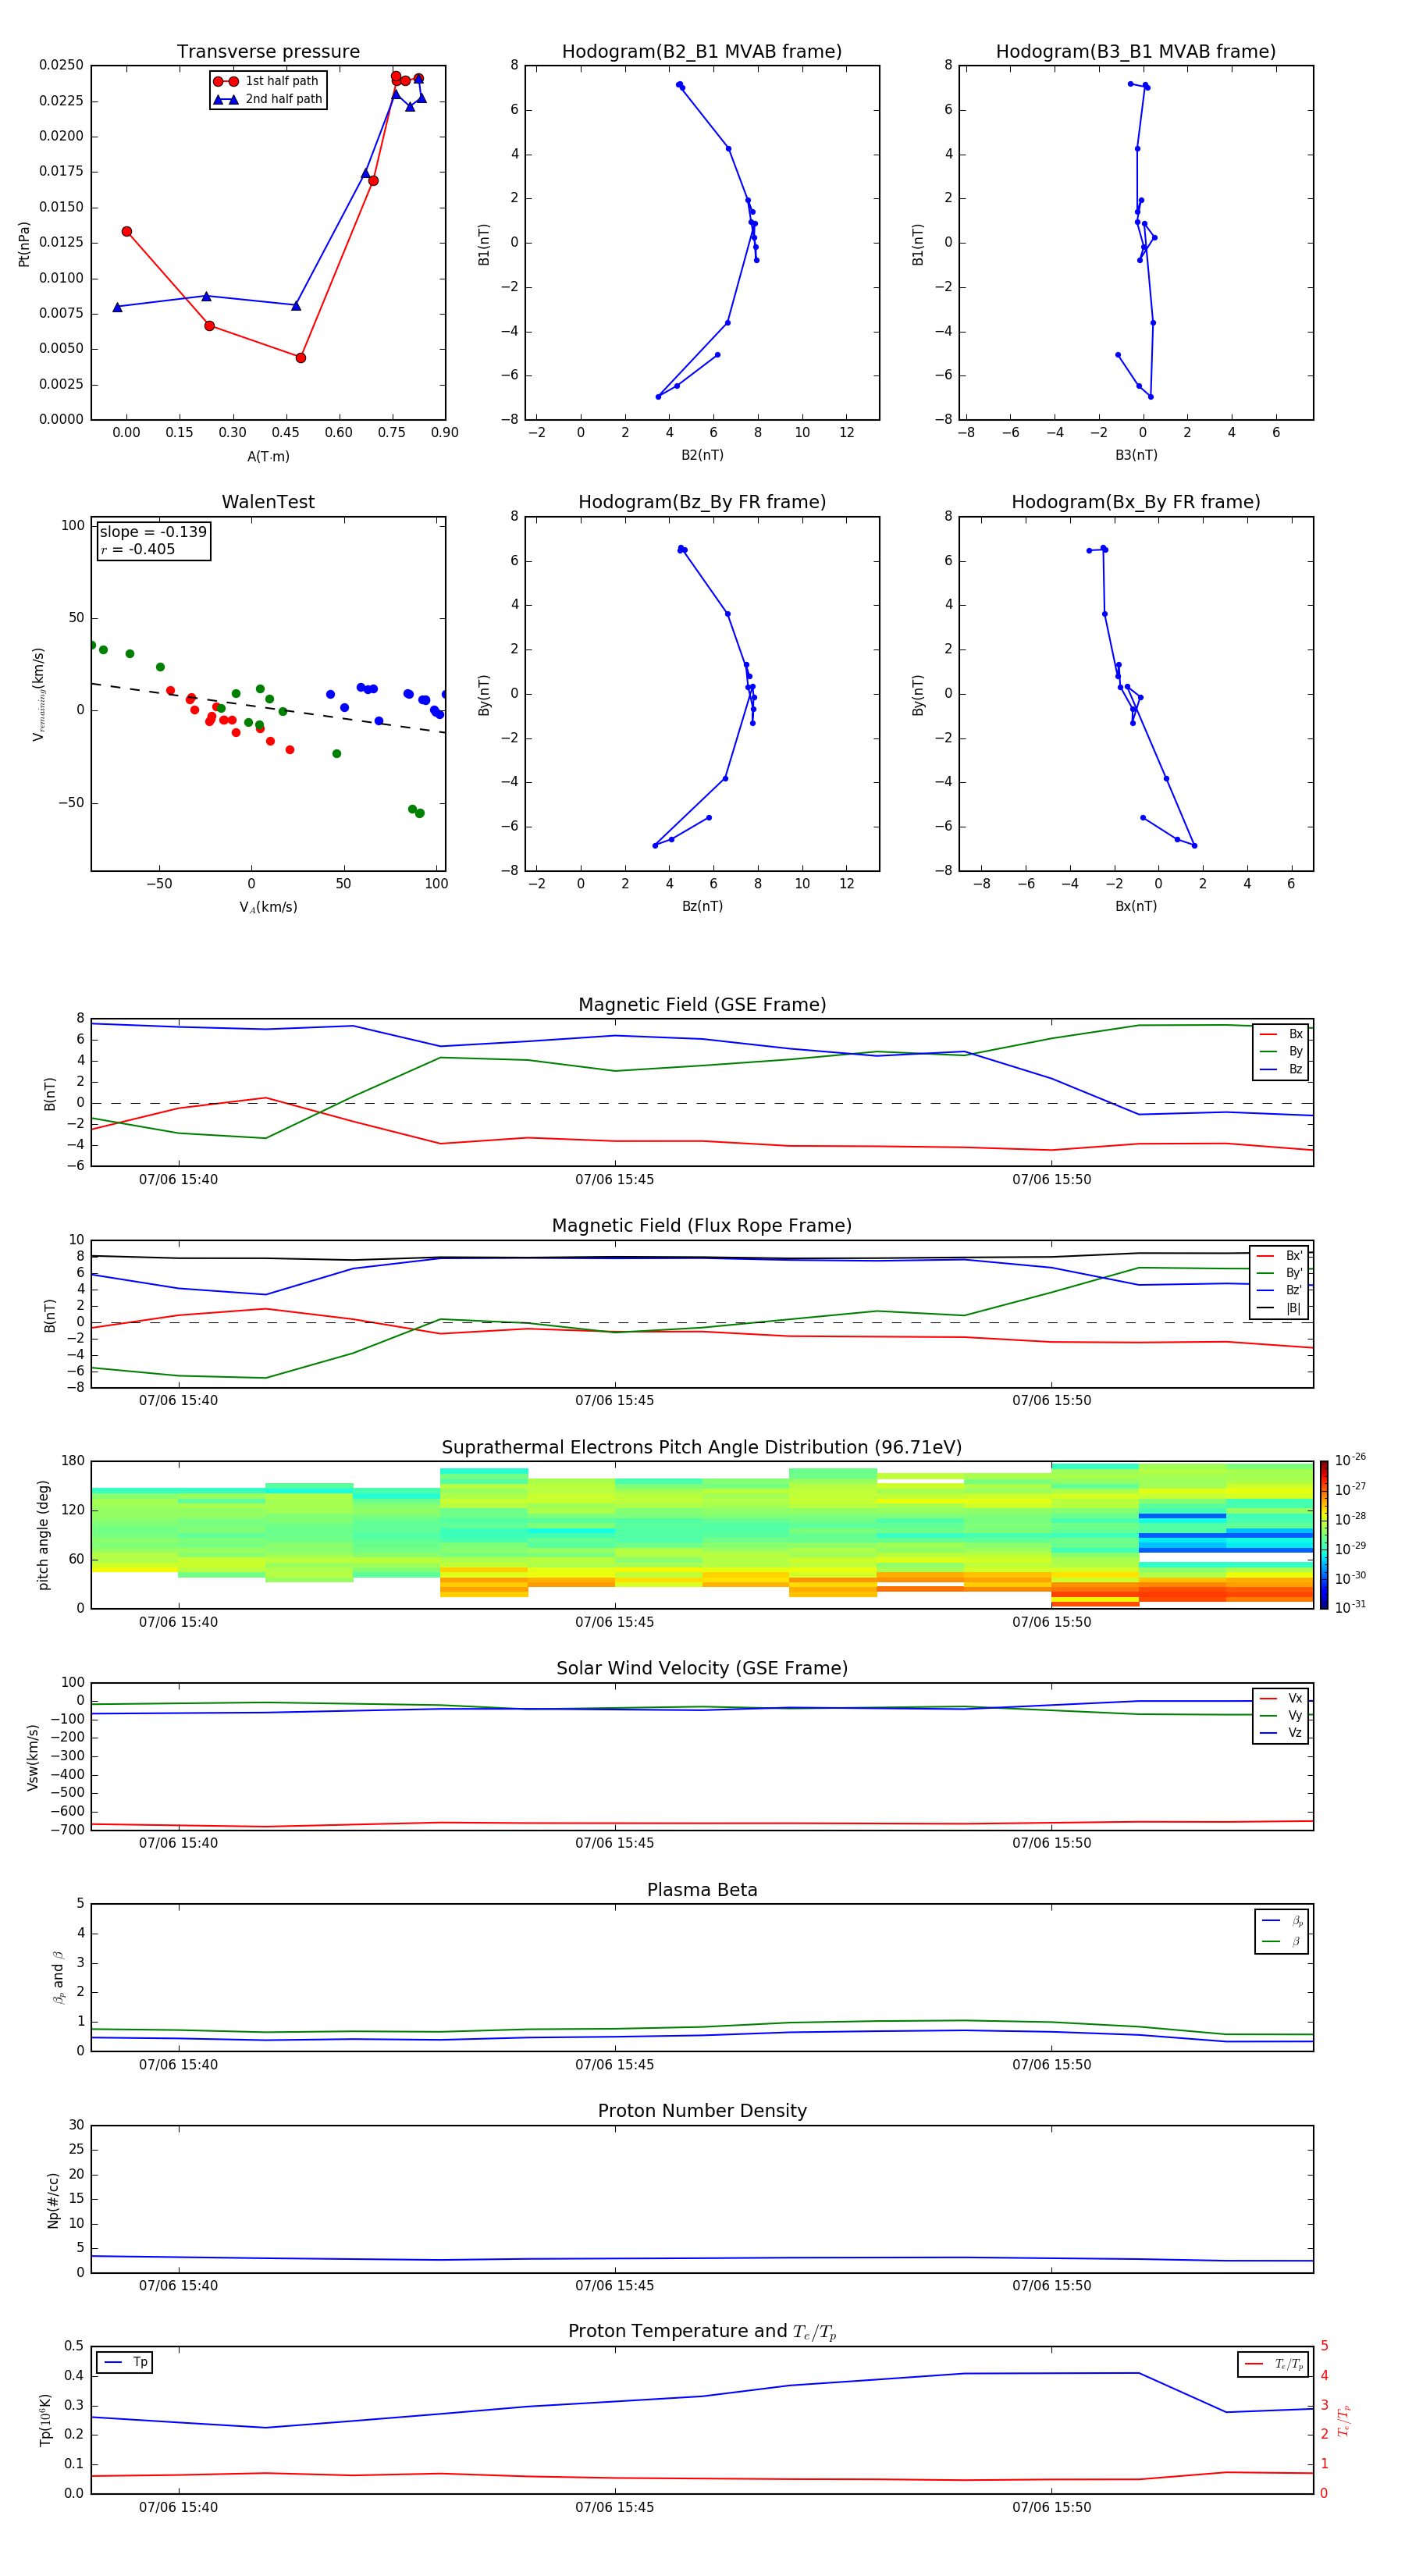1405x2576 pixels.
Task: Click the 'Hodogram(B2_B1 MVAB frame)' title
Action: (x=702, y=52)
